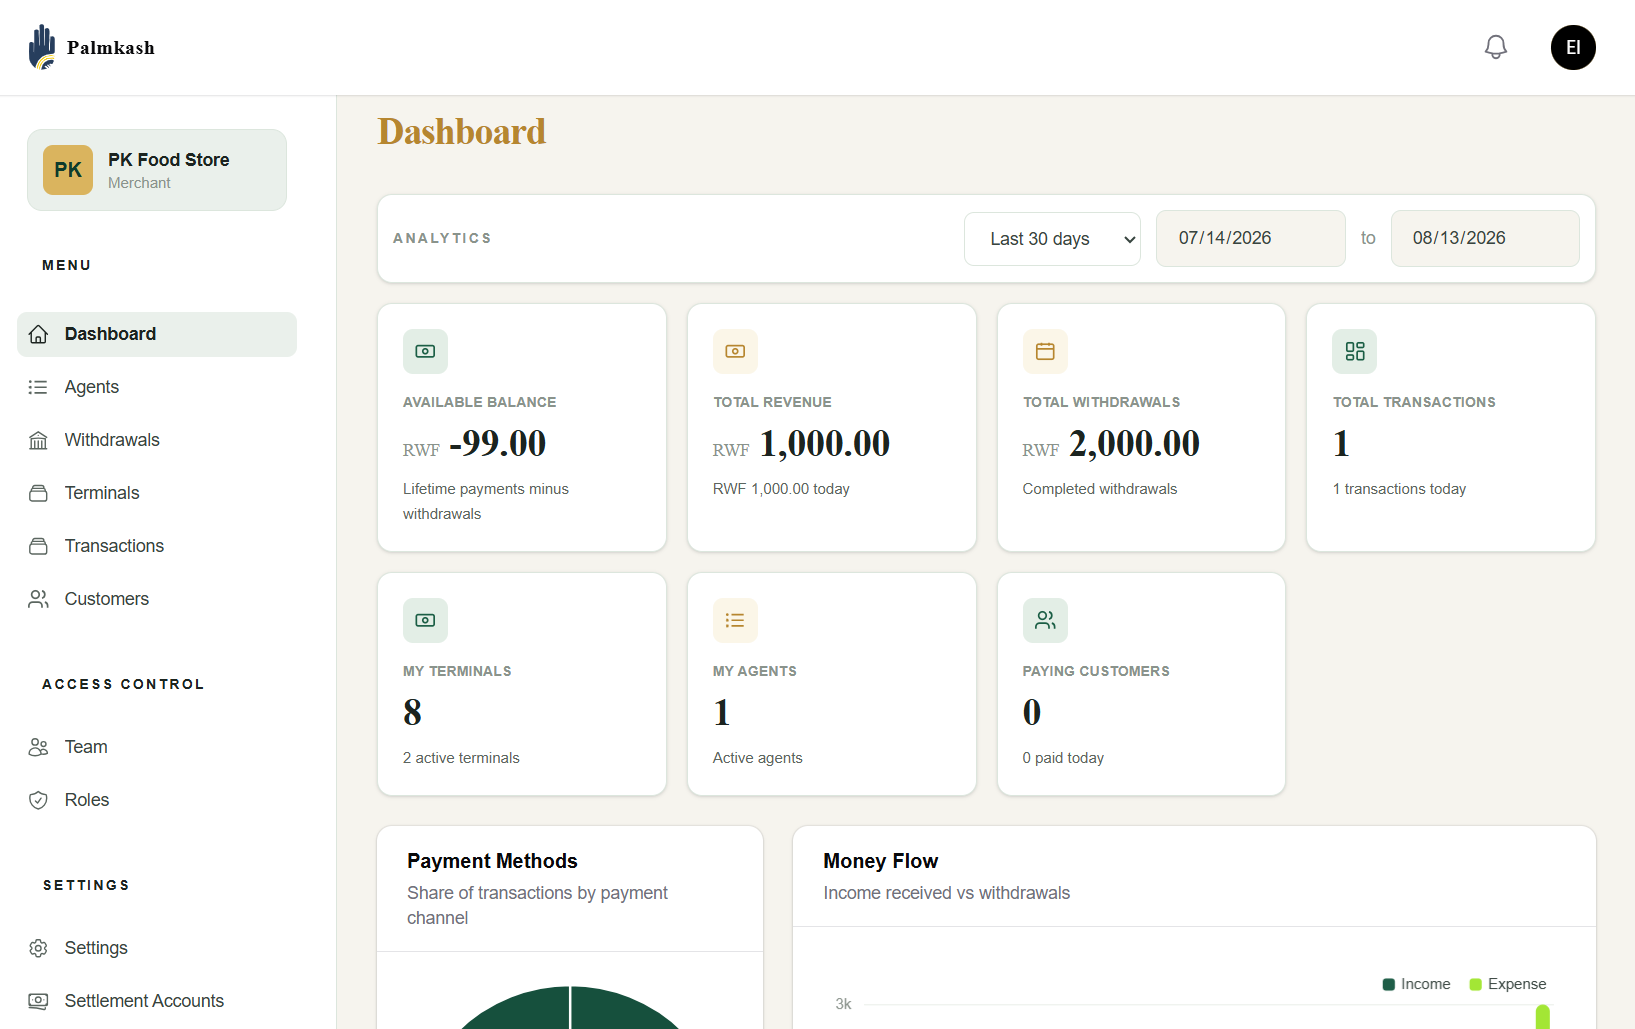Click the 'RWF 1,000.00 today' text
1635x1029 pixels.
pyautogui.click(x=781, y=489)
